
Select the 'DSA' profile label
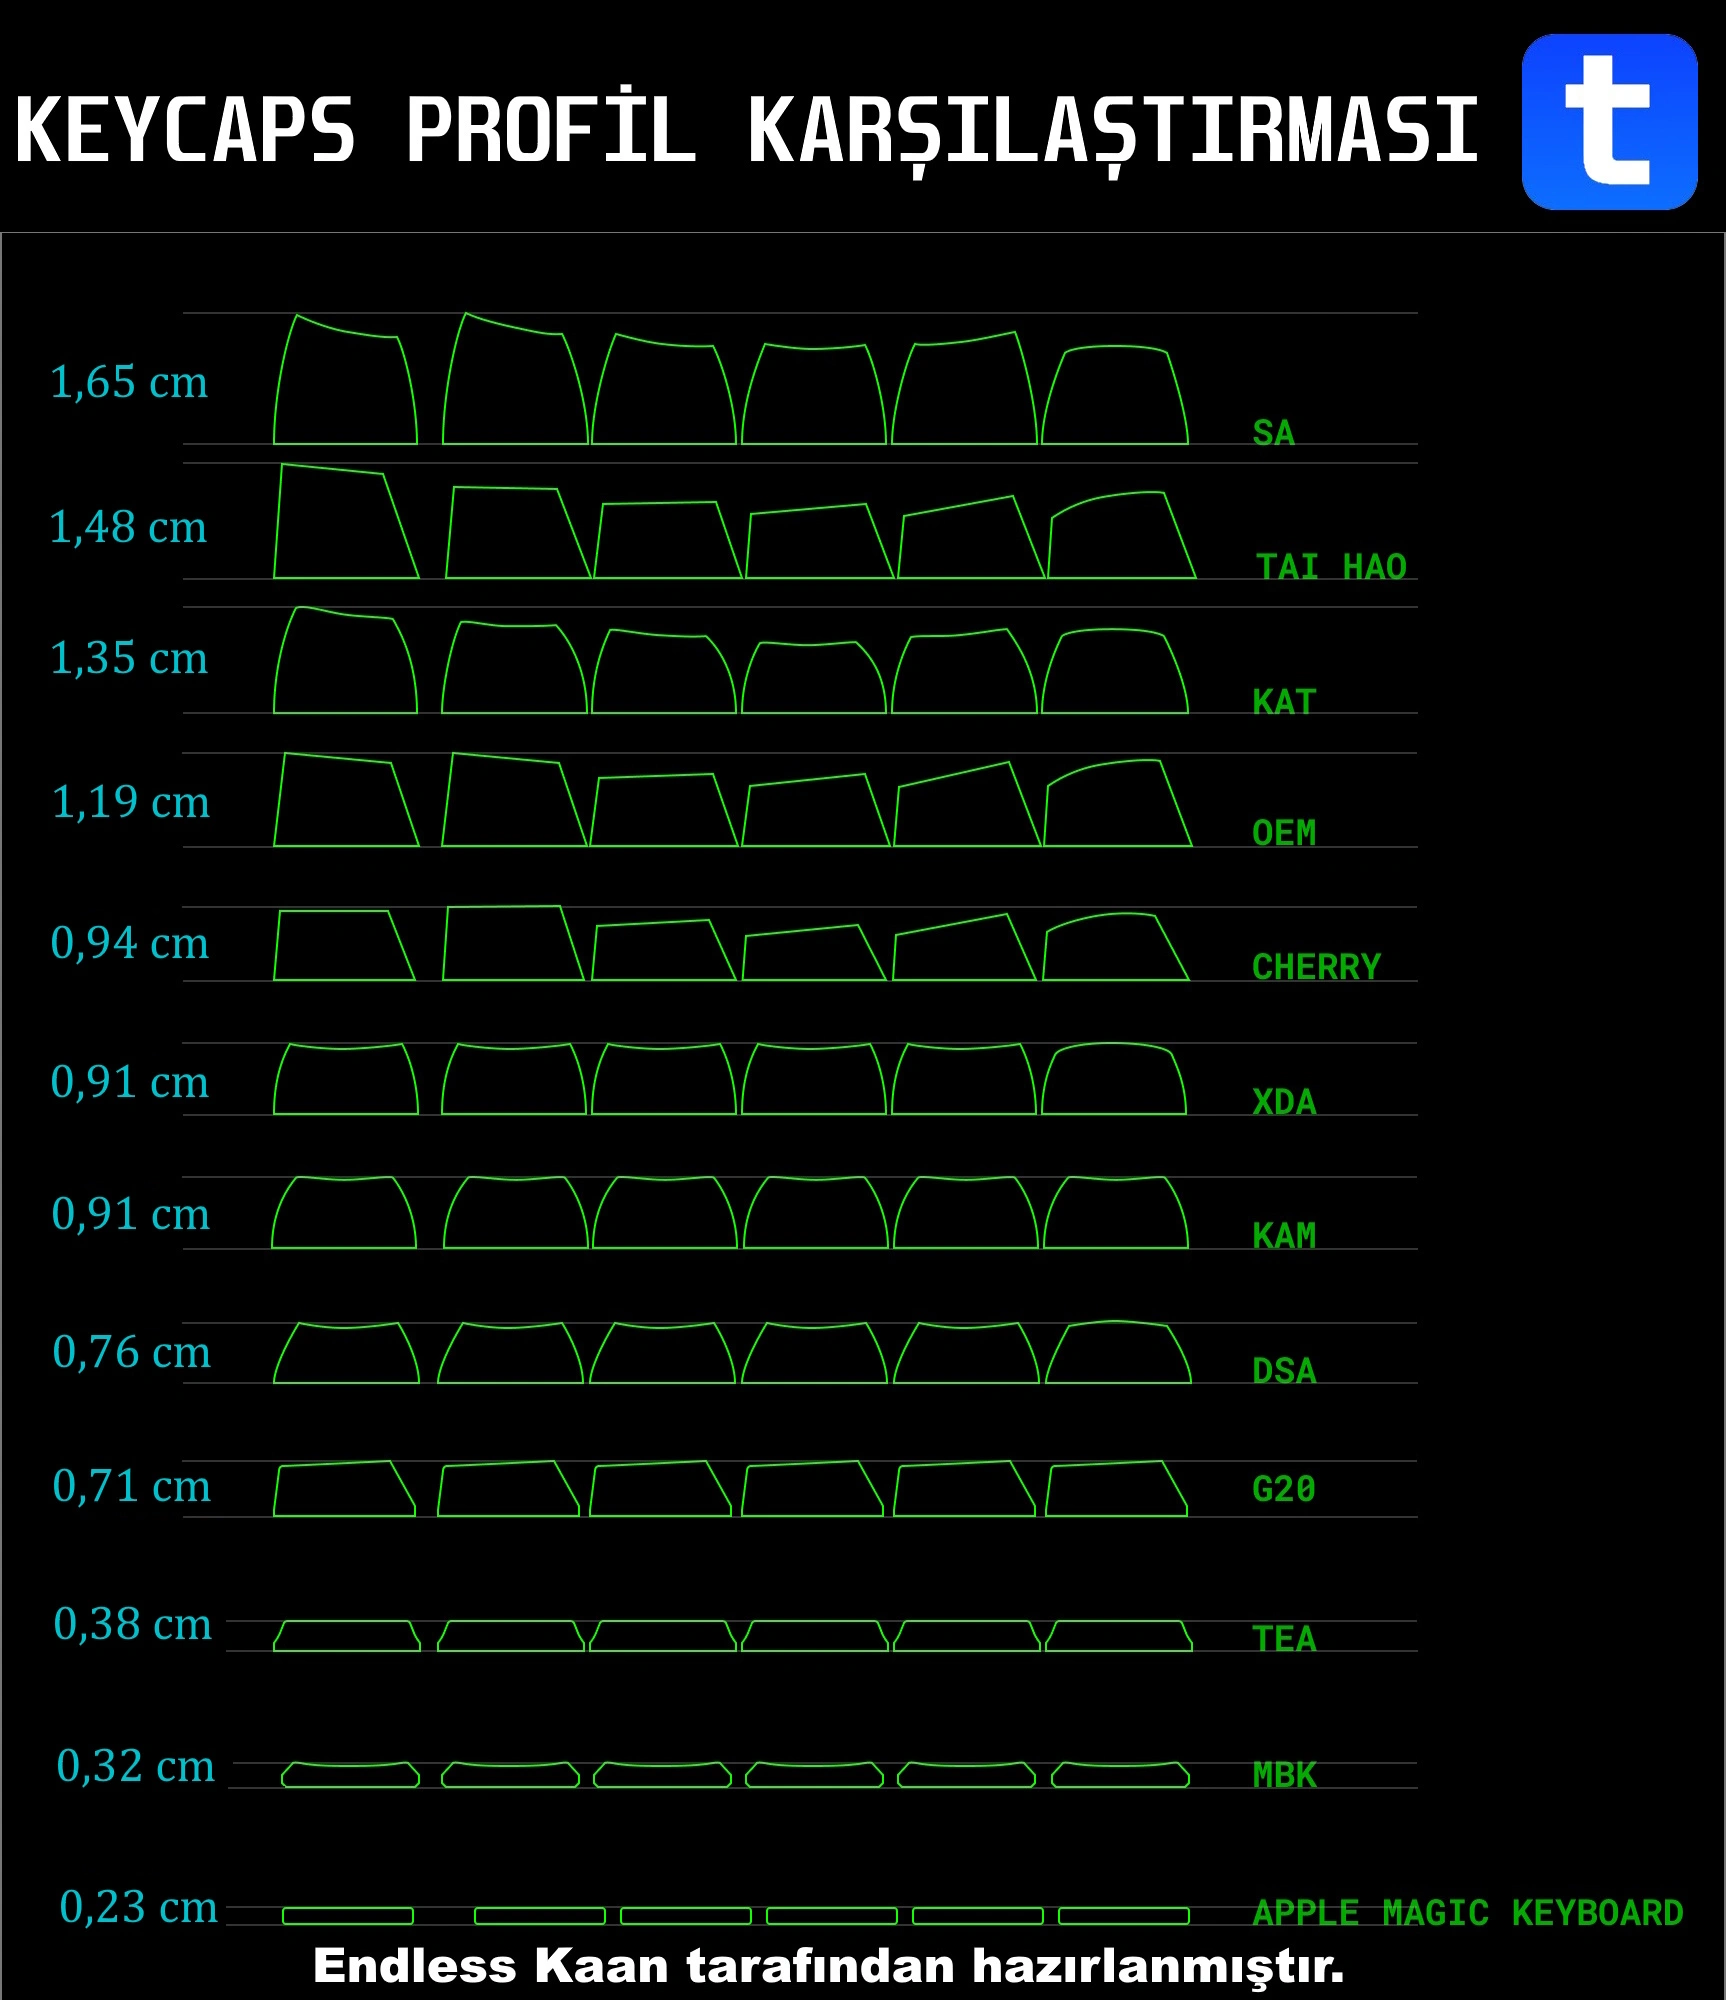1284,1371
